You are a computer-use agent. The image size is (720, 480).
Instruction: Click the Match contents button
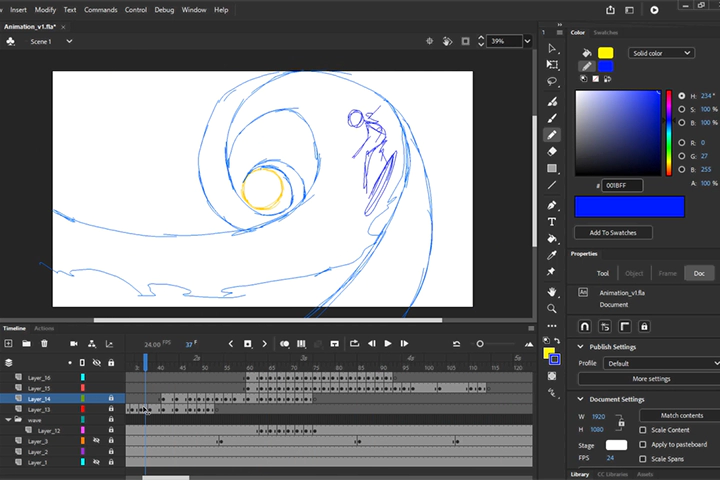tap(681, 415)
